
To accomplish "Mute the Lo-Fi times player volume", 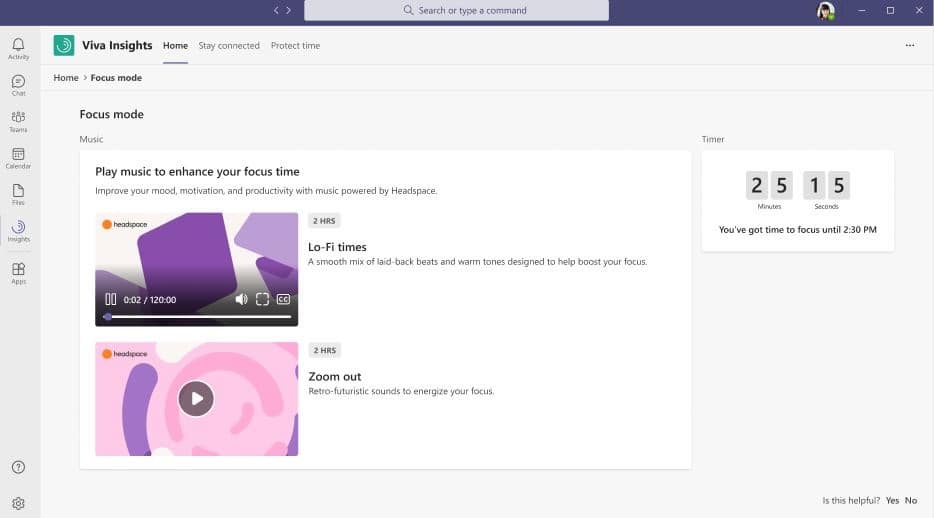I will coord(241,299).
